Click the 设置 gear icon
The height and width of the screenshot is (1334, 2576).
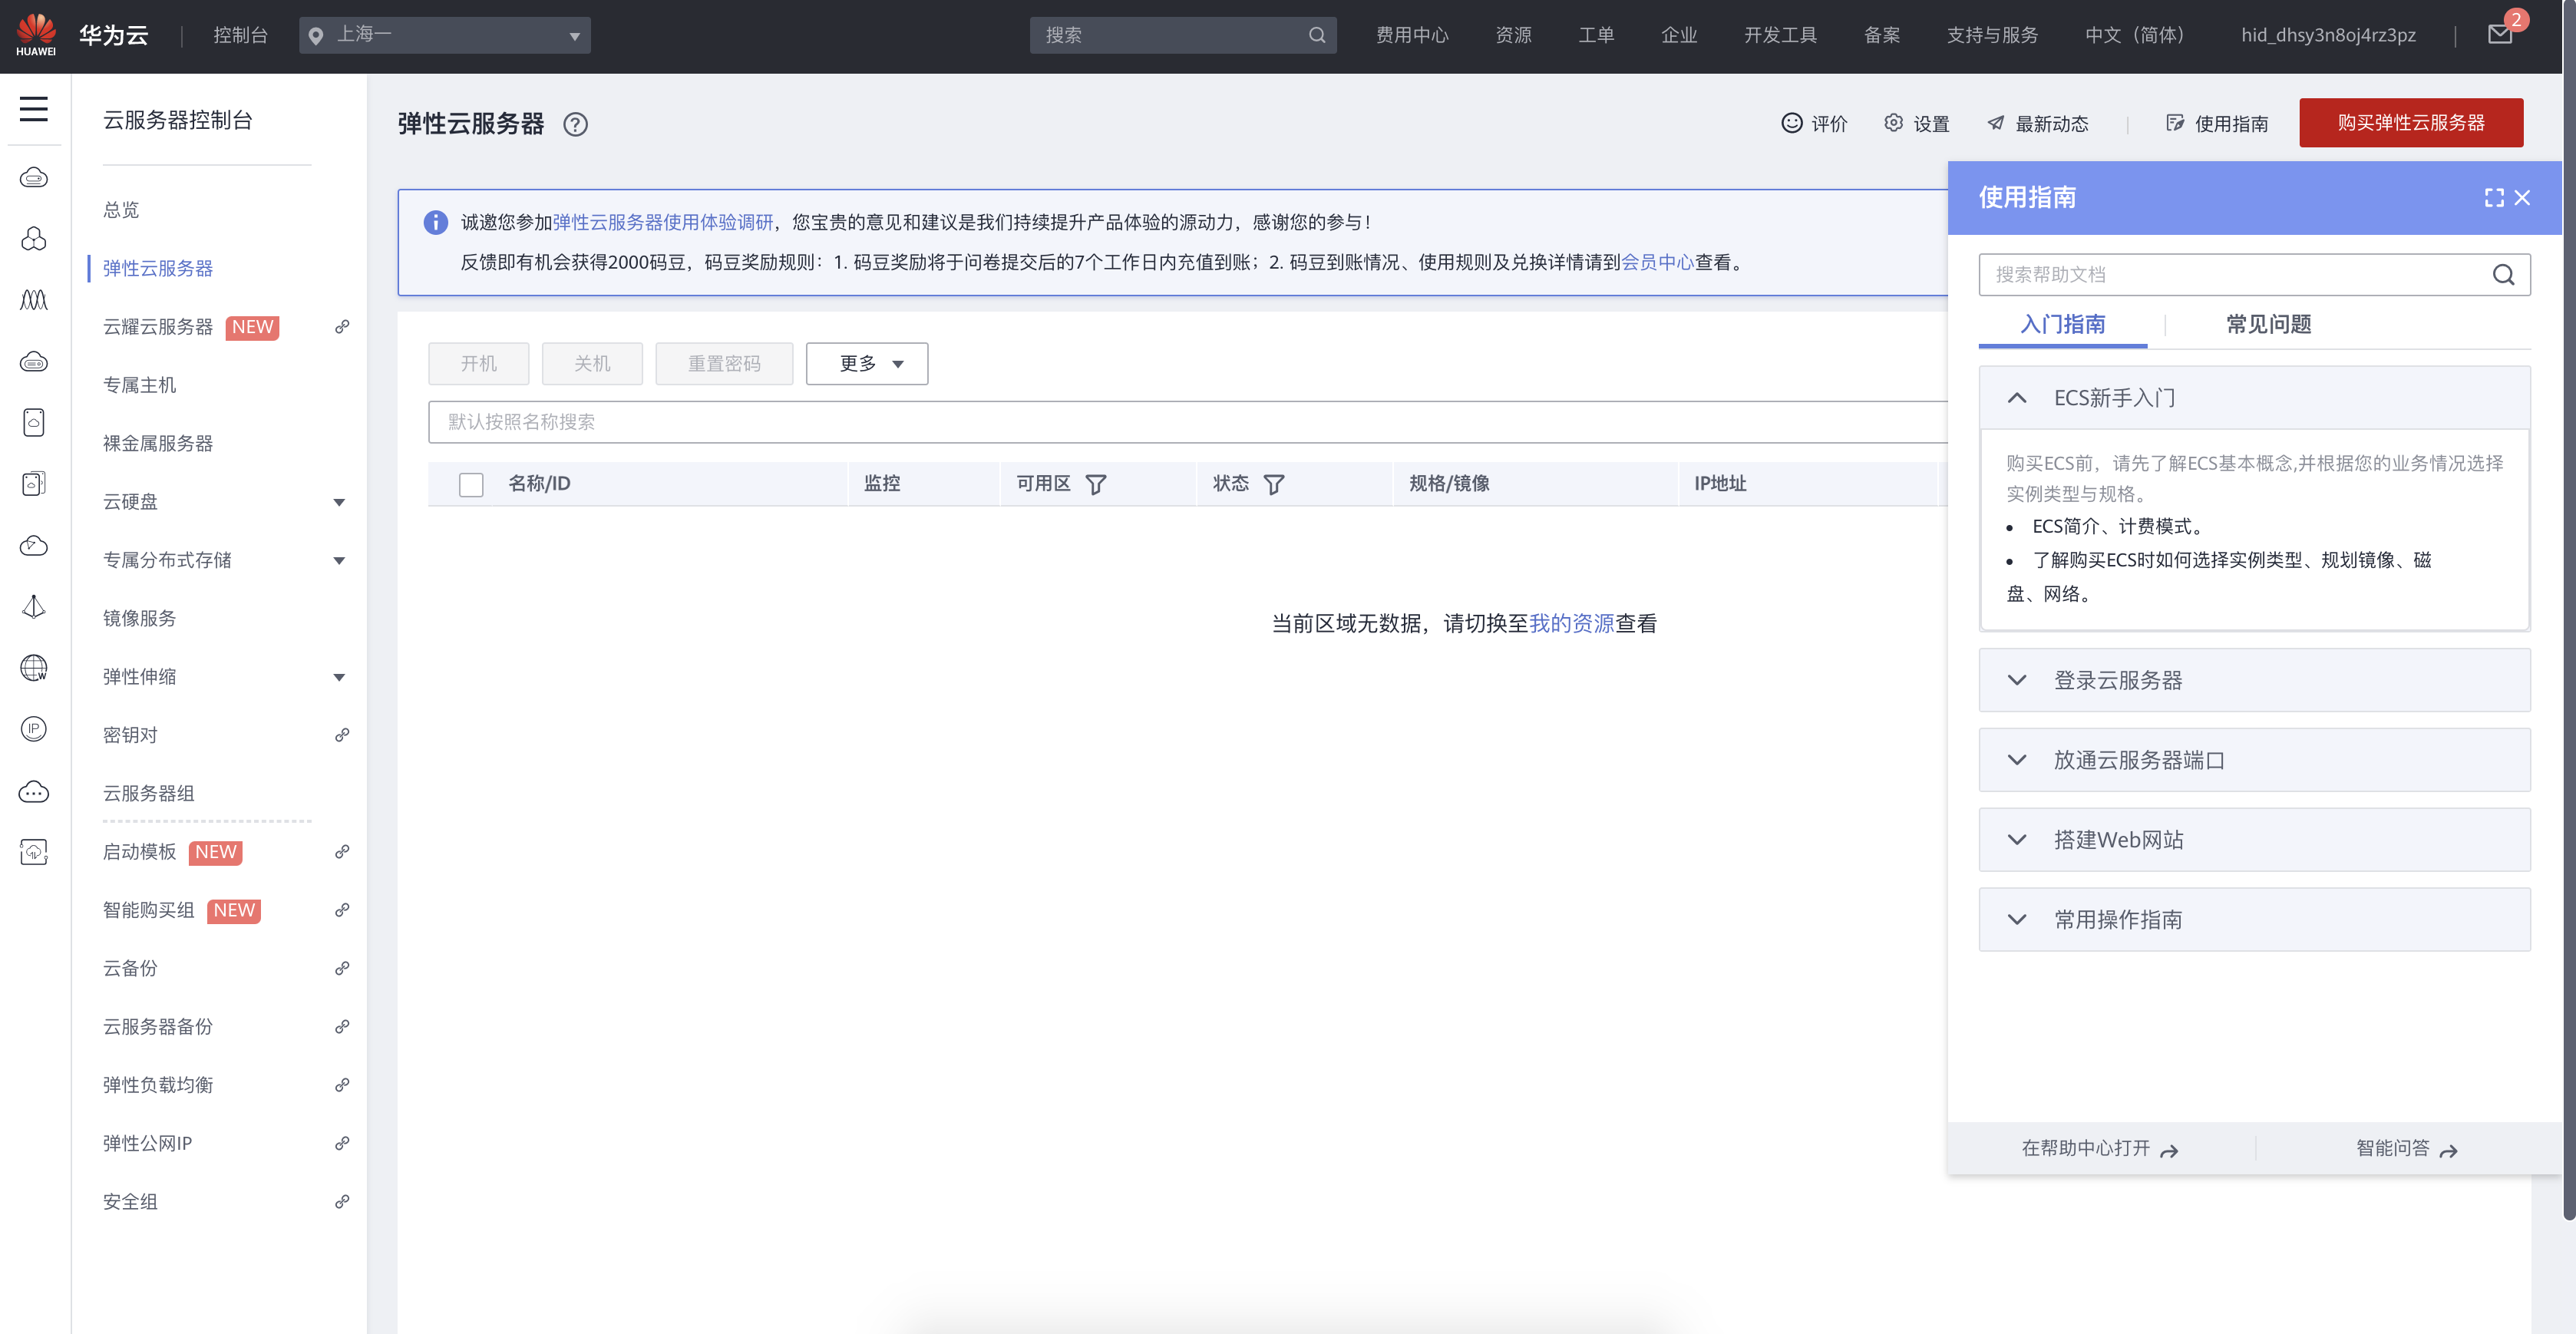click(1893, 123)
